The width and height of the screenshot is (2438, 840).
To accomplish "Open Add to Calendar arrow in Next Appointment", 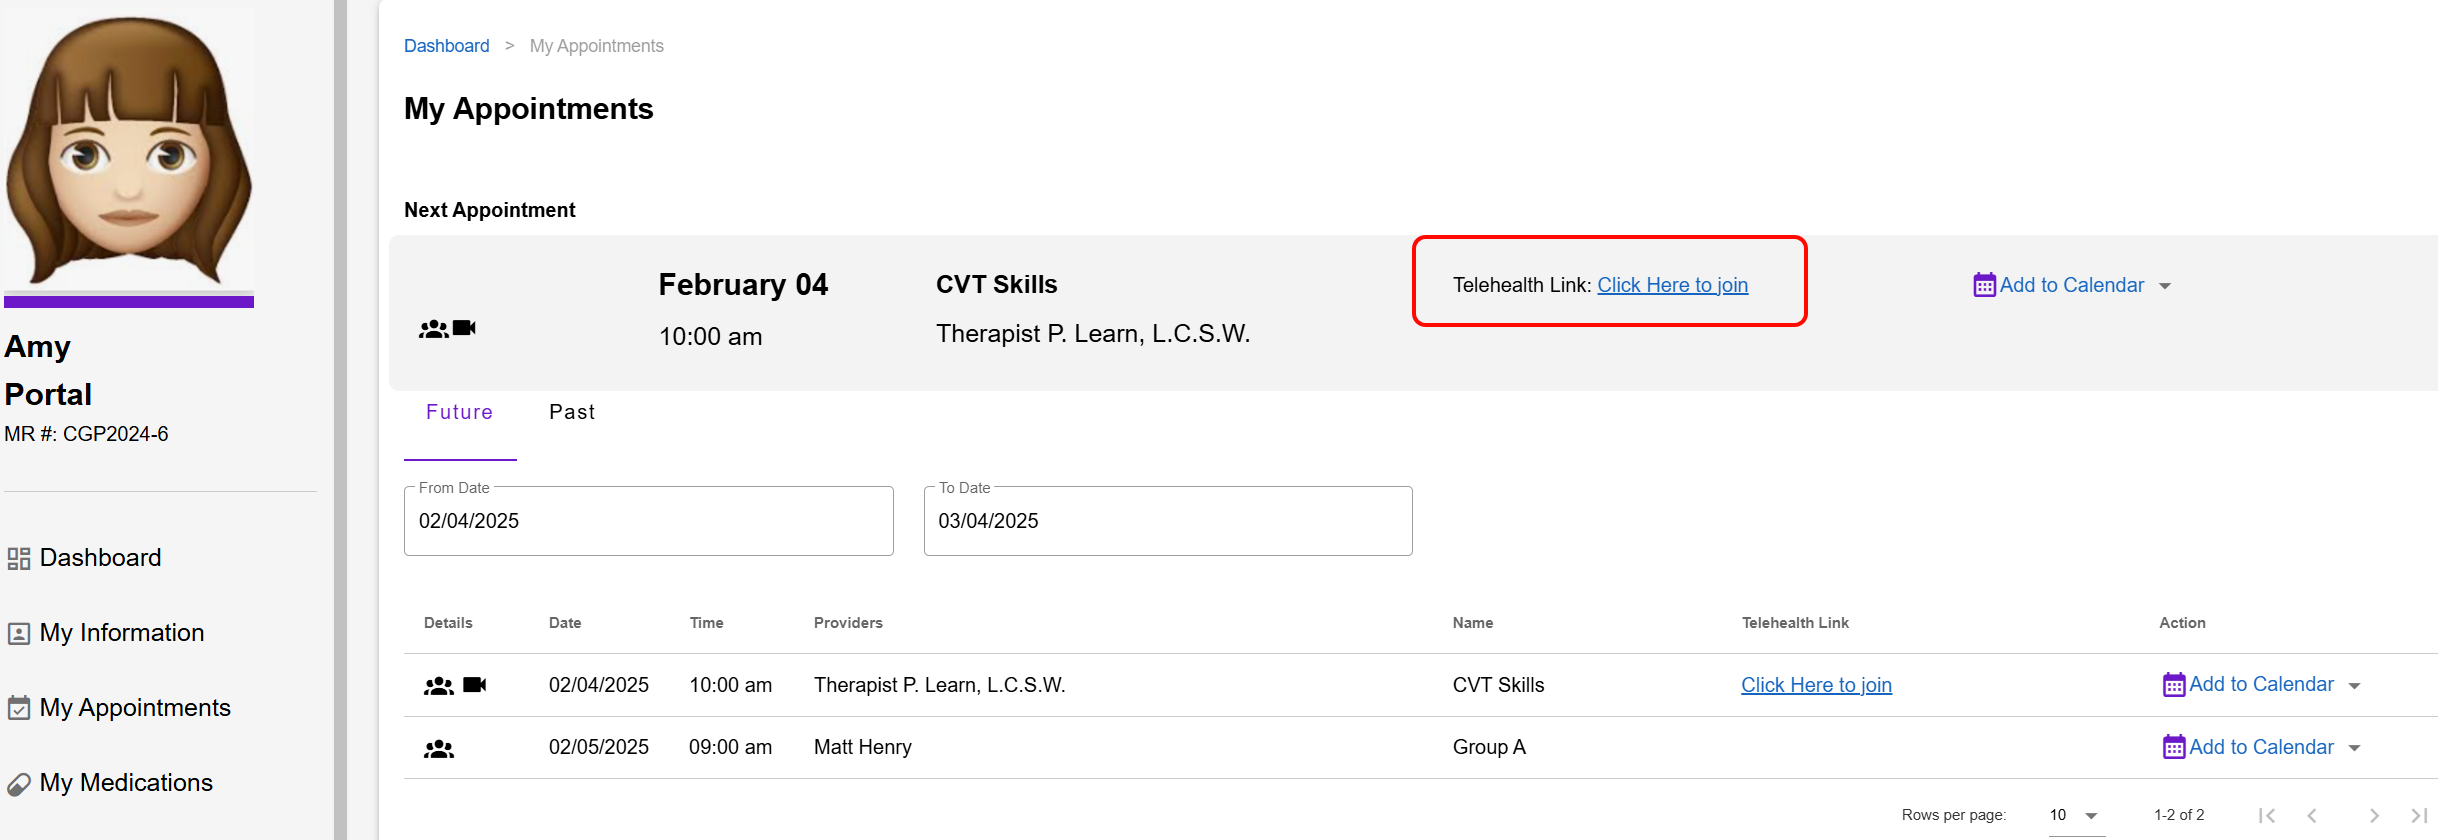I will 2165,286.
